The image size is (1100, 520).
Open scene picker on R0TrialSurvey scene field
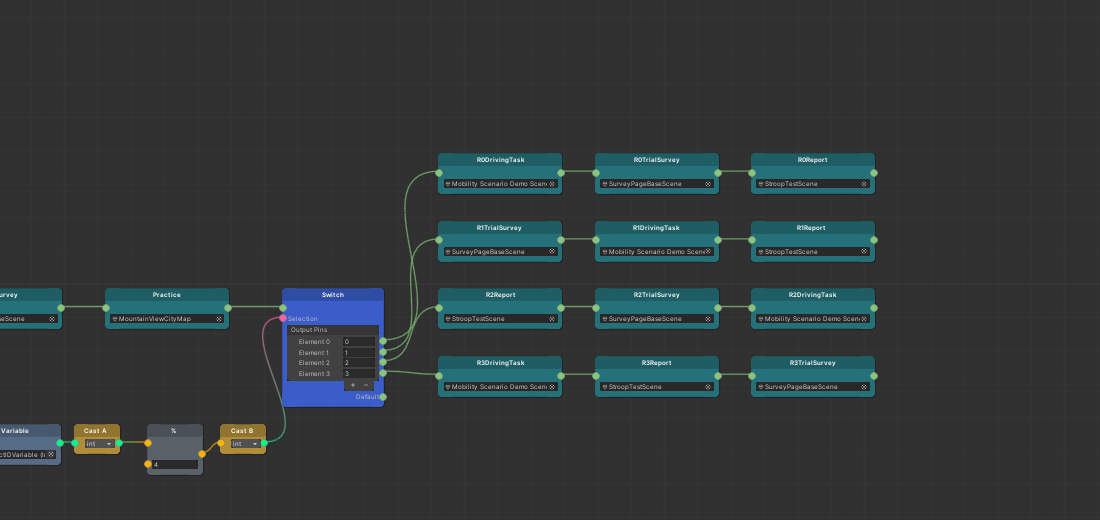click(708, 184)
